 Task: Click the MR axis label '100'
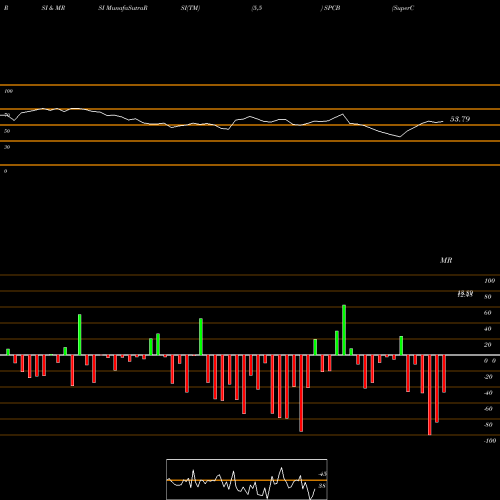tap(489, 281)
